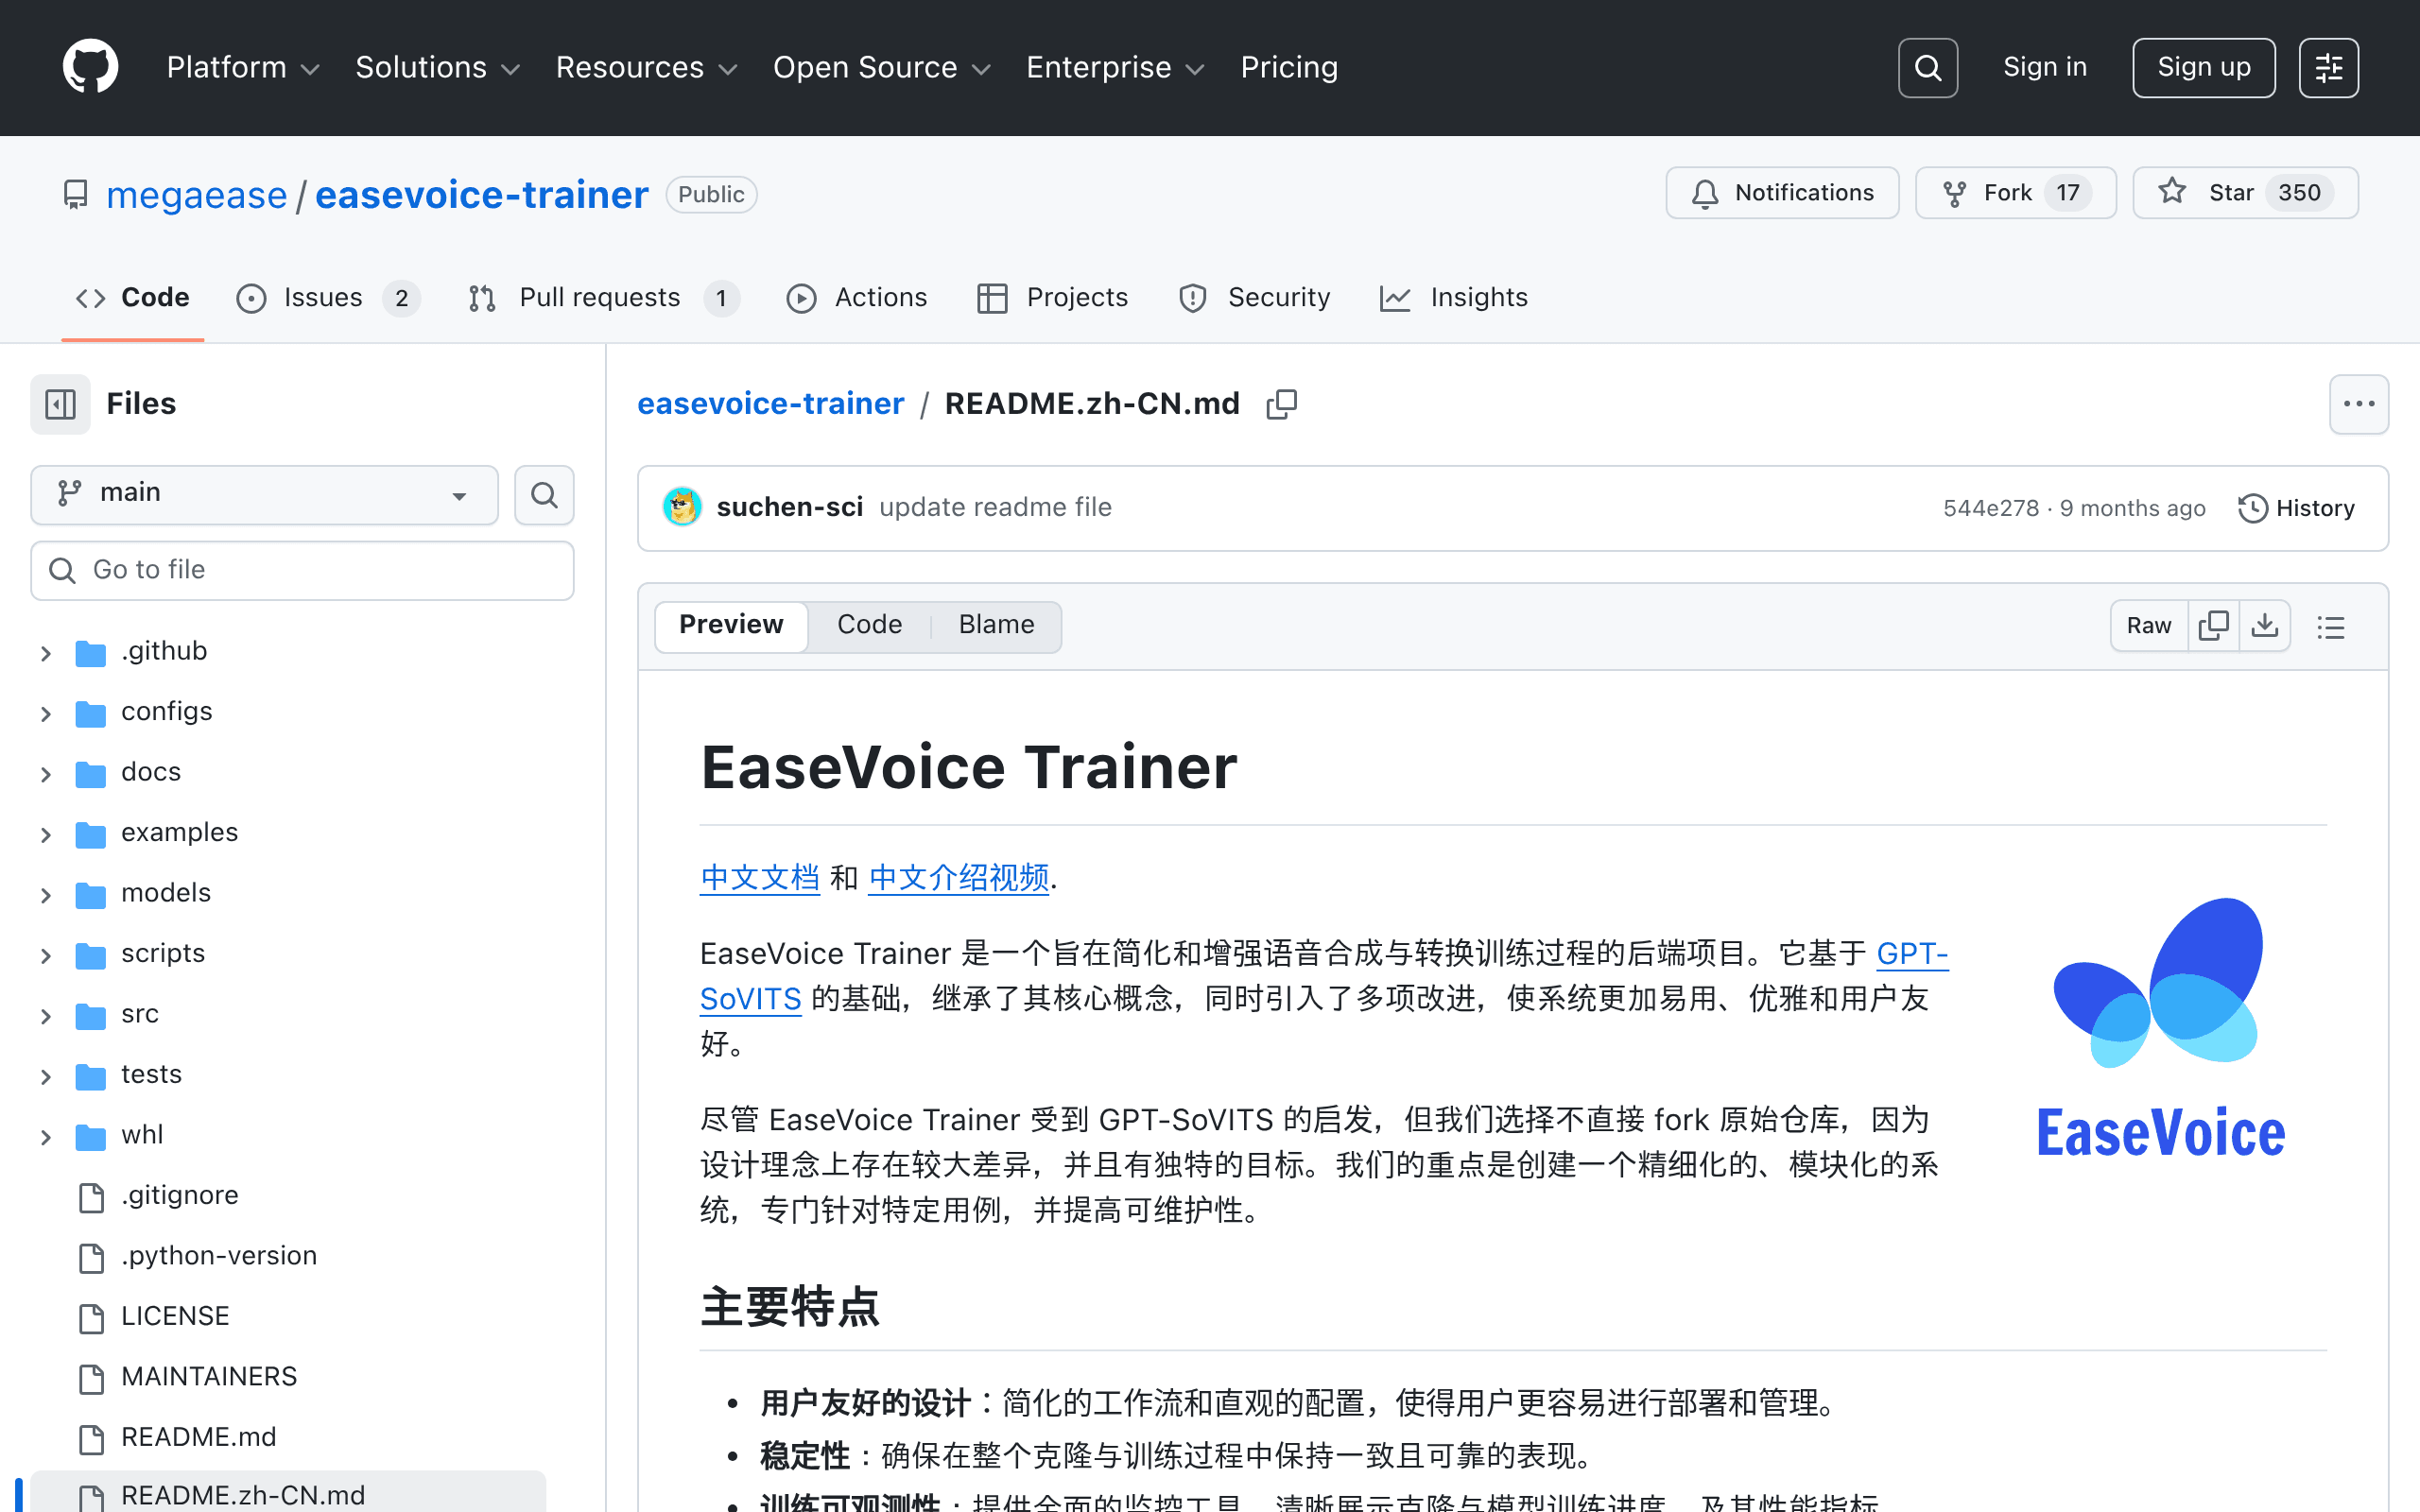The image size is (2420, 1512).
Task: Open the Open Source menu
Action: pyautogui.click(x=882, y=67)
